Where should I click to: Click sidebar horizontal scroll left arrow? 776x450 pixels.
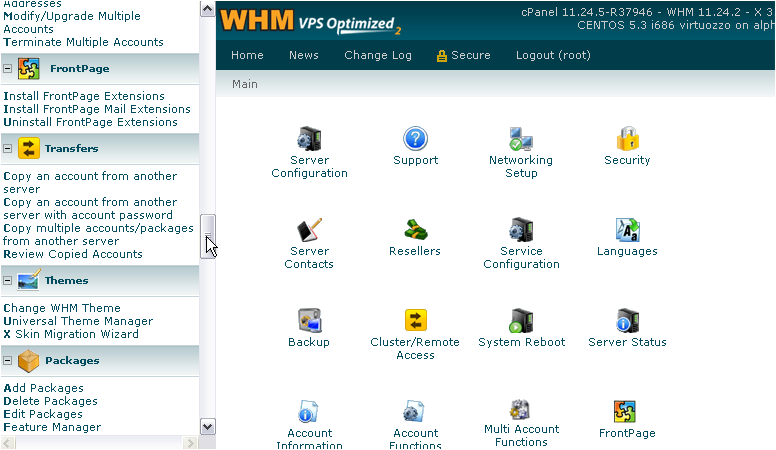tap(8, 443)
